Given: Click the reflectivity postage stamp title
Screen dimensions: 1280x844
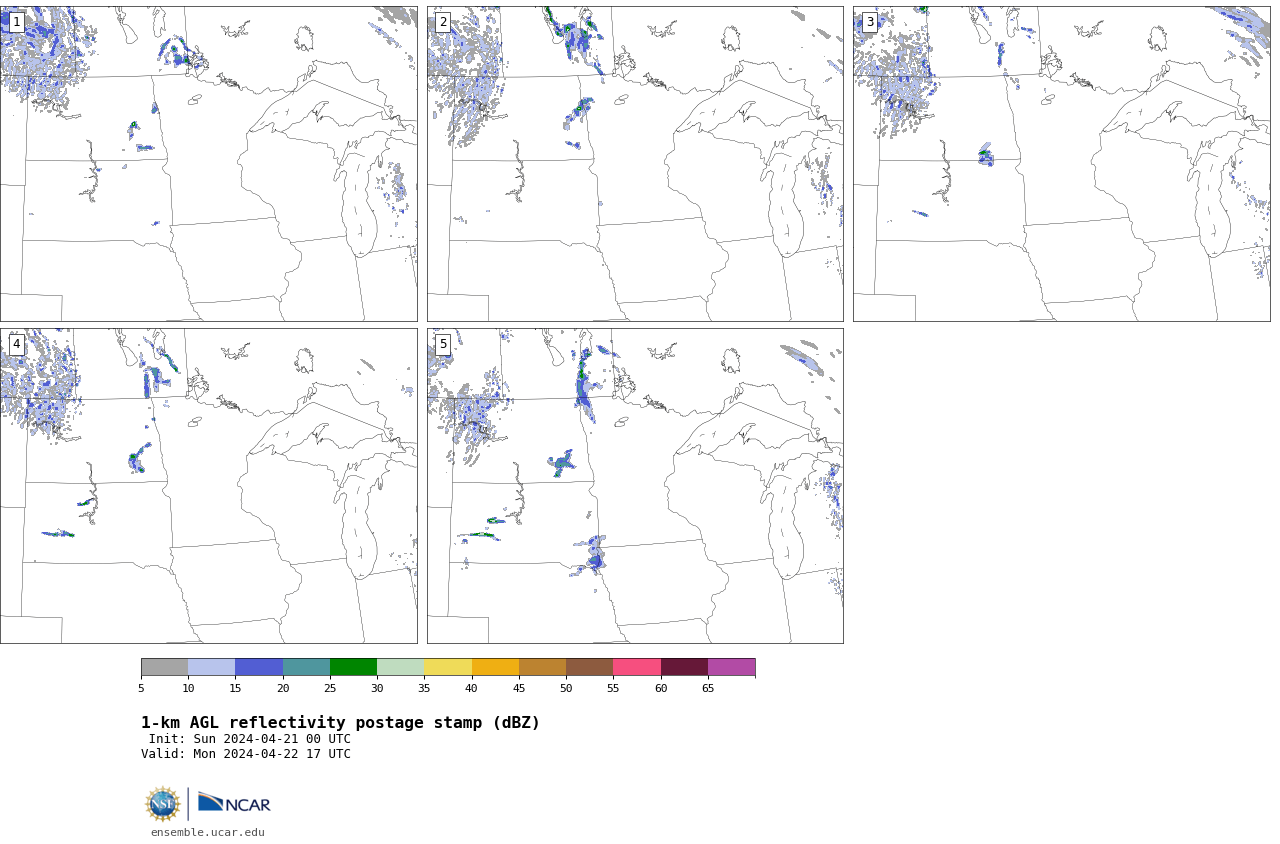Looking at the screenshot, I should coord(340,723).
